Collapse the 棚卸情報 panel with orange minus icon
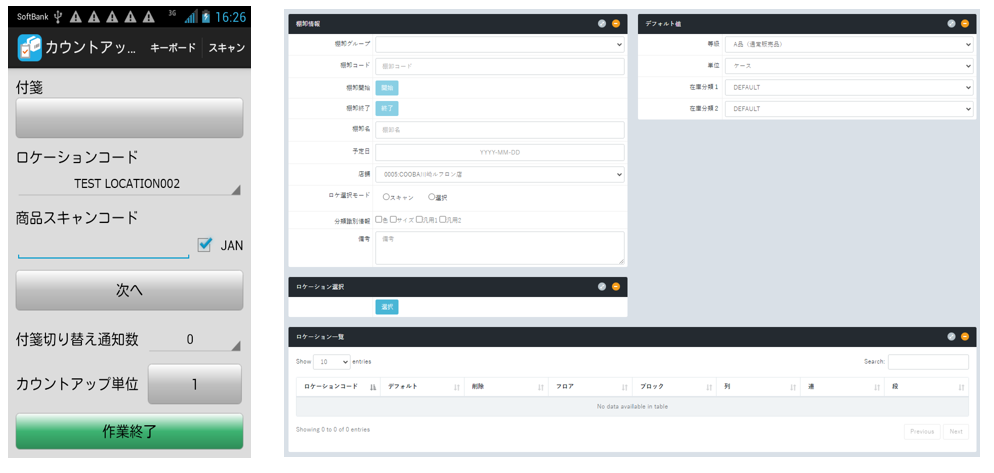 tap(616, 23)
